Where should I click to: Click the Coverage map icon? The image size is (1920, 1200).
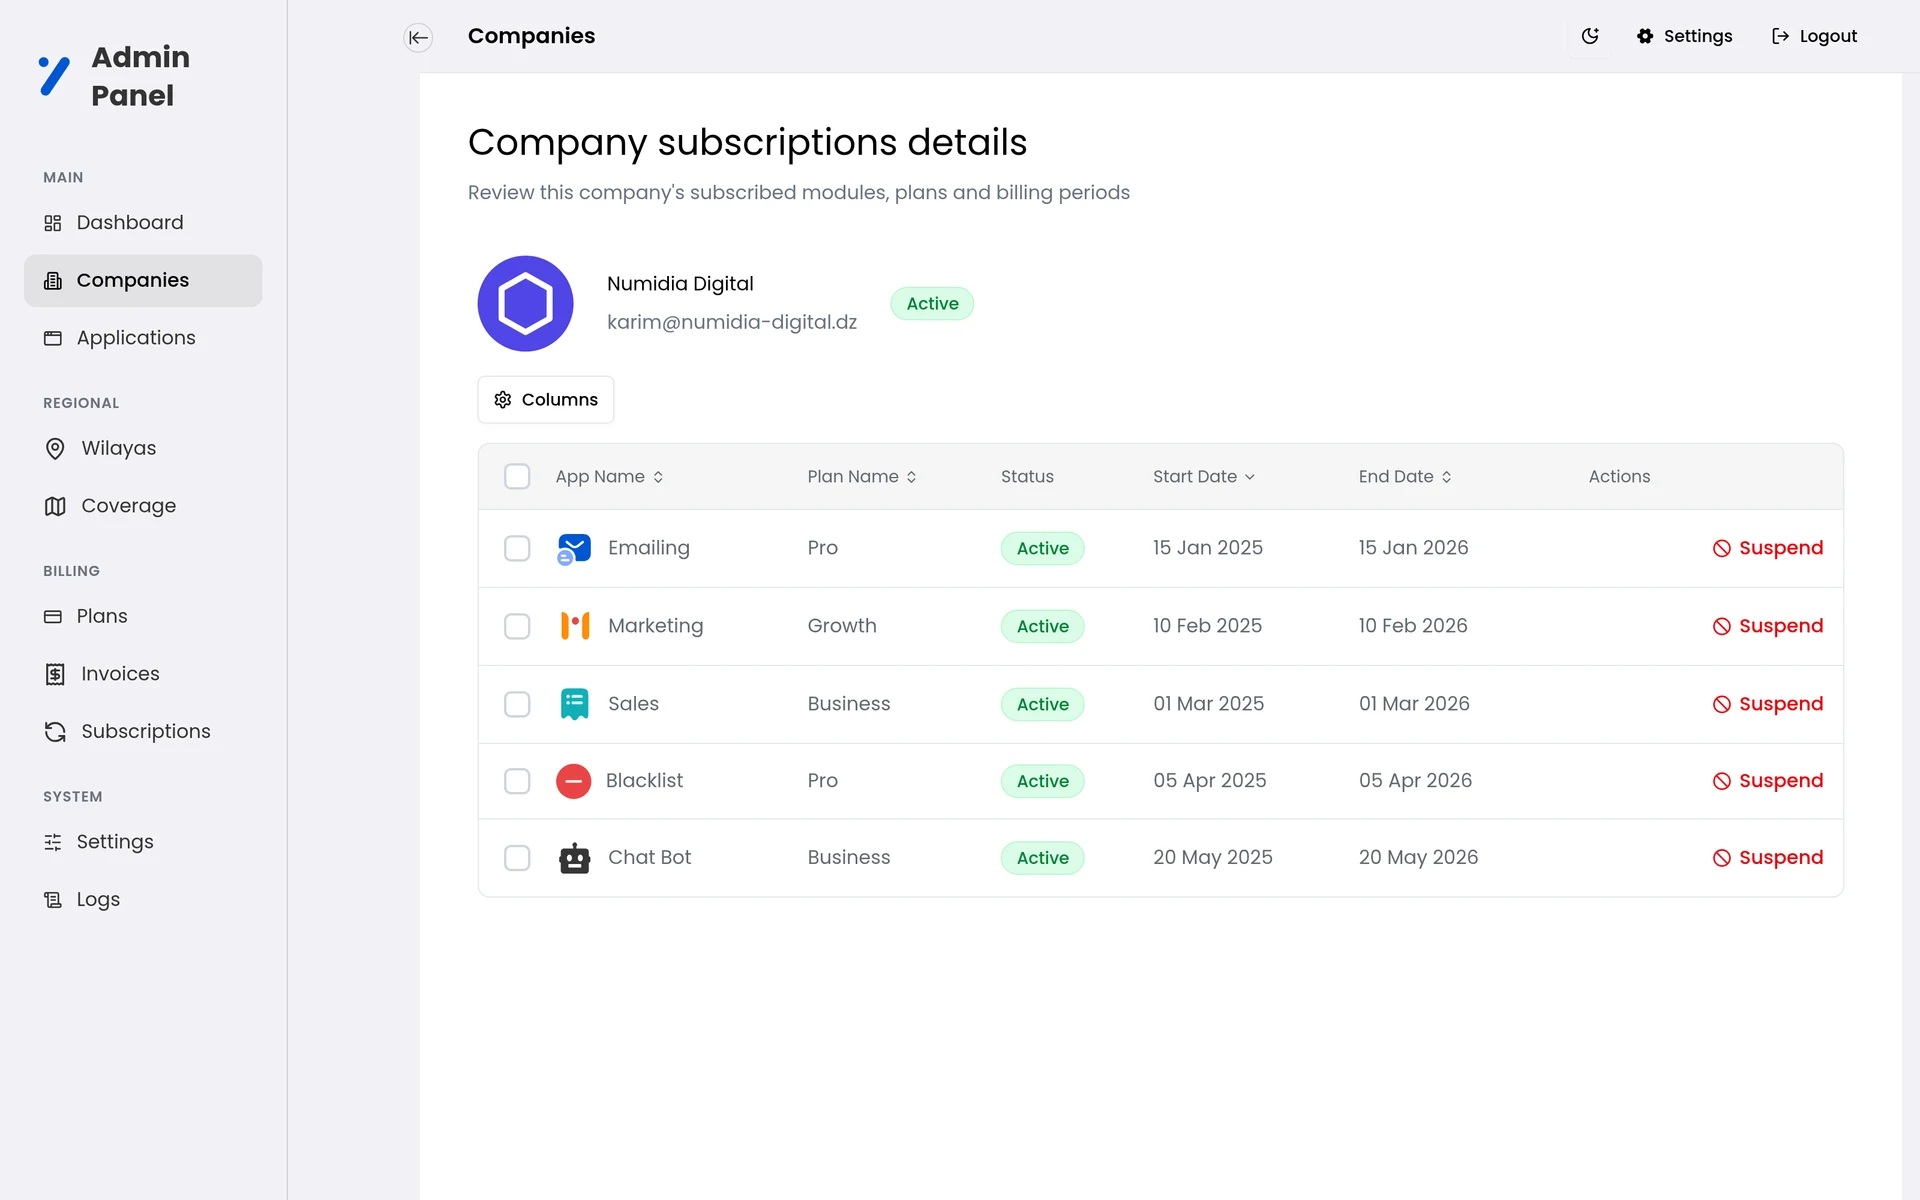55,506
